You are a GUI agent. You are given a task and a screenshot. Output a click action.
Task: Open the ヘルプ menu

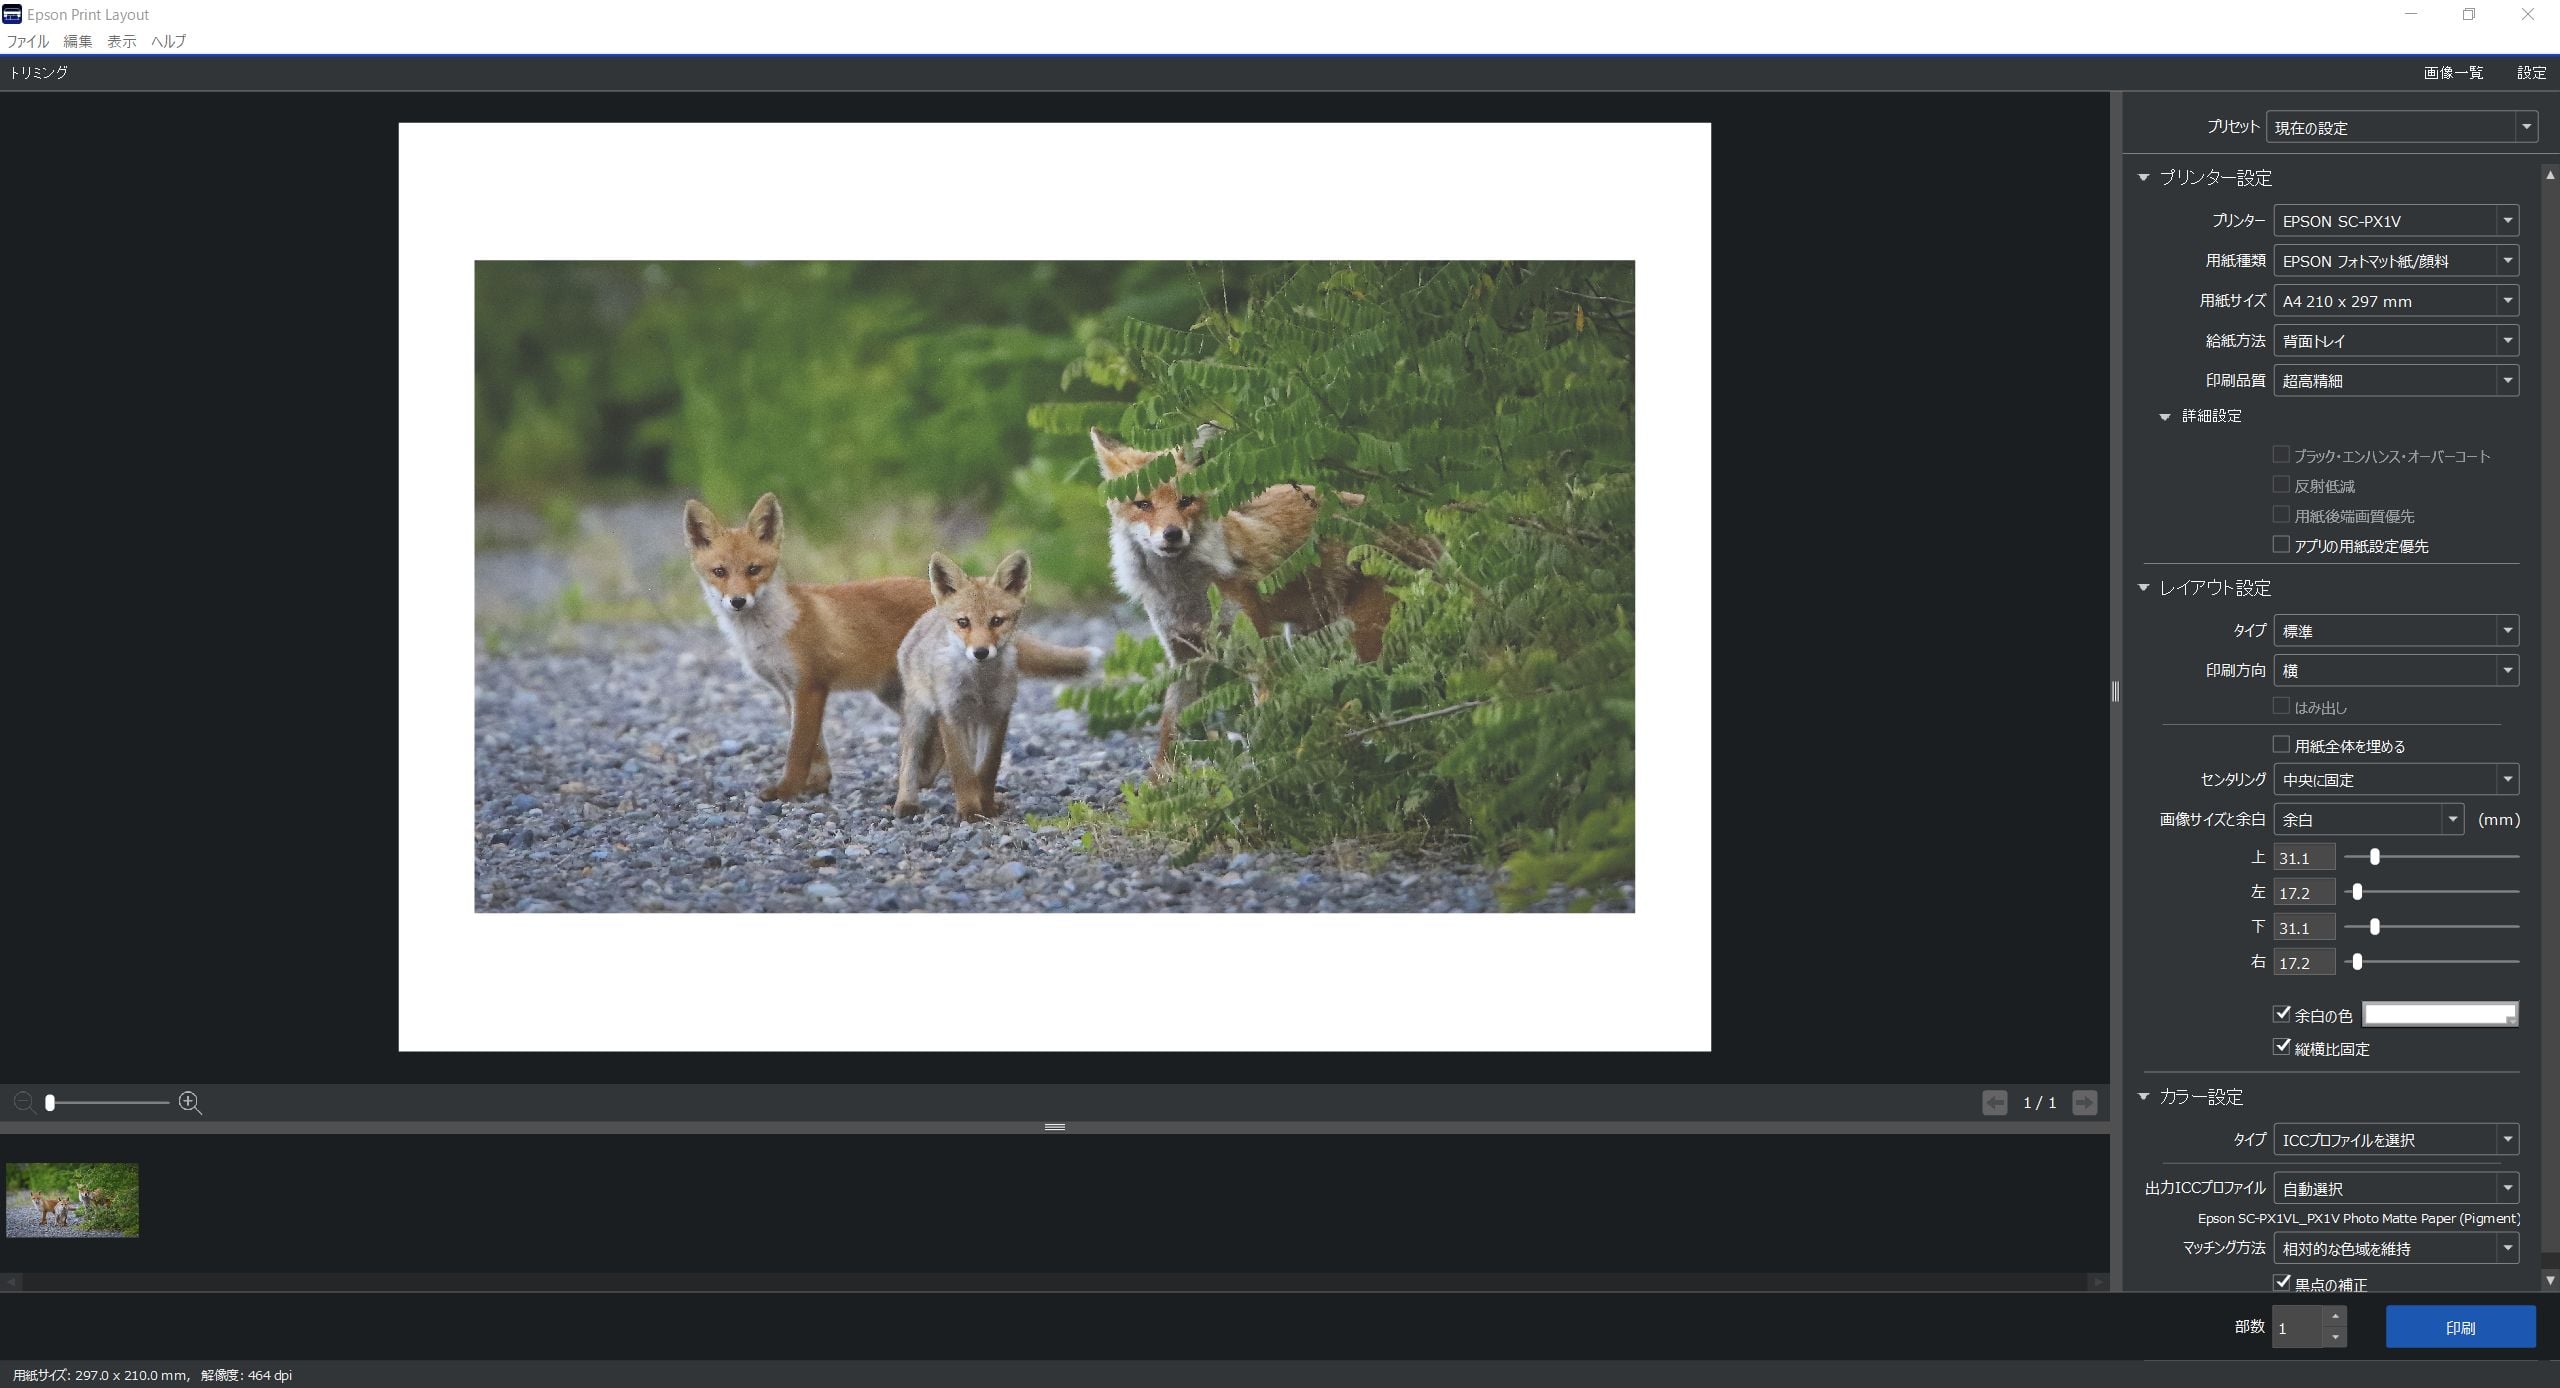click(x=168, y=41)
